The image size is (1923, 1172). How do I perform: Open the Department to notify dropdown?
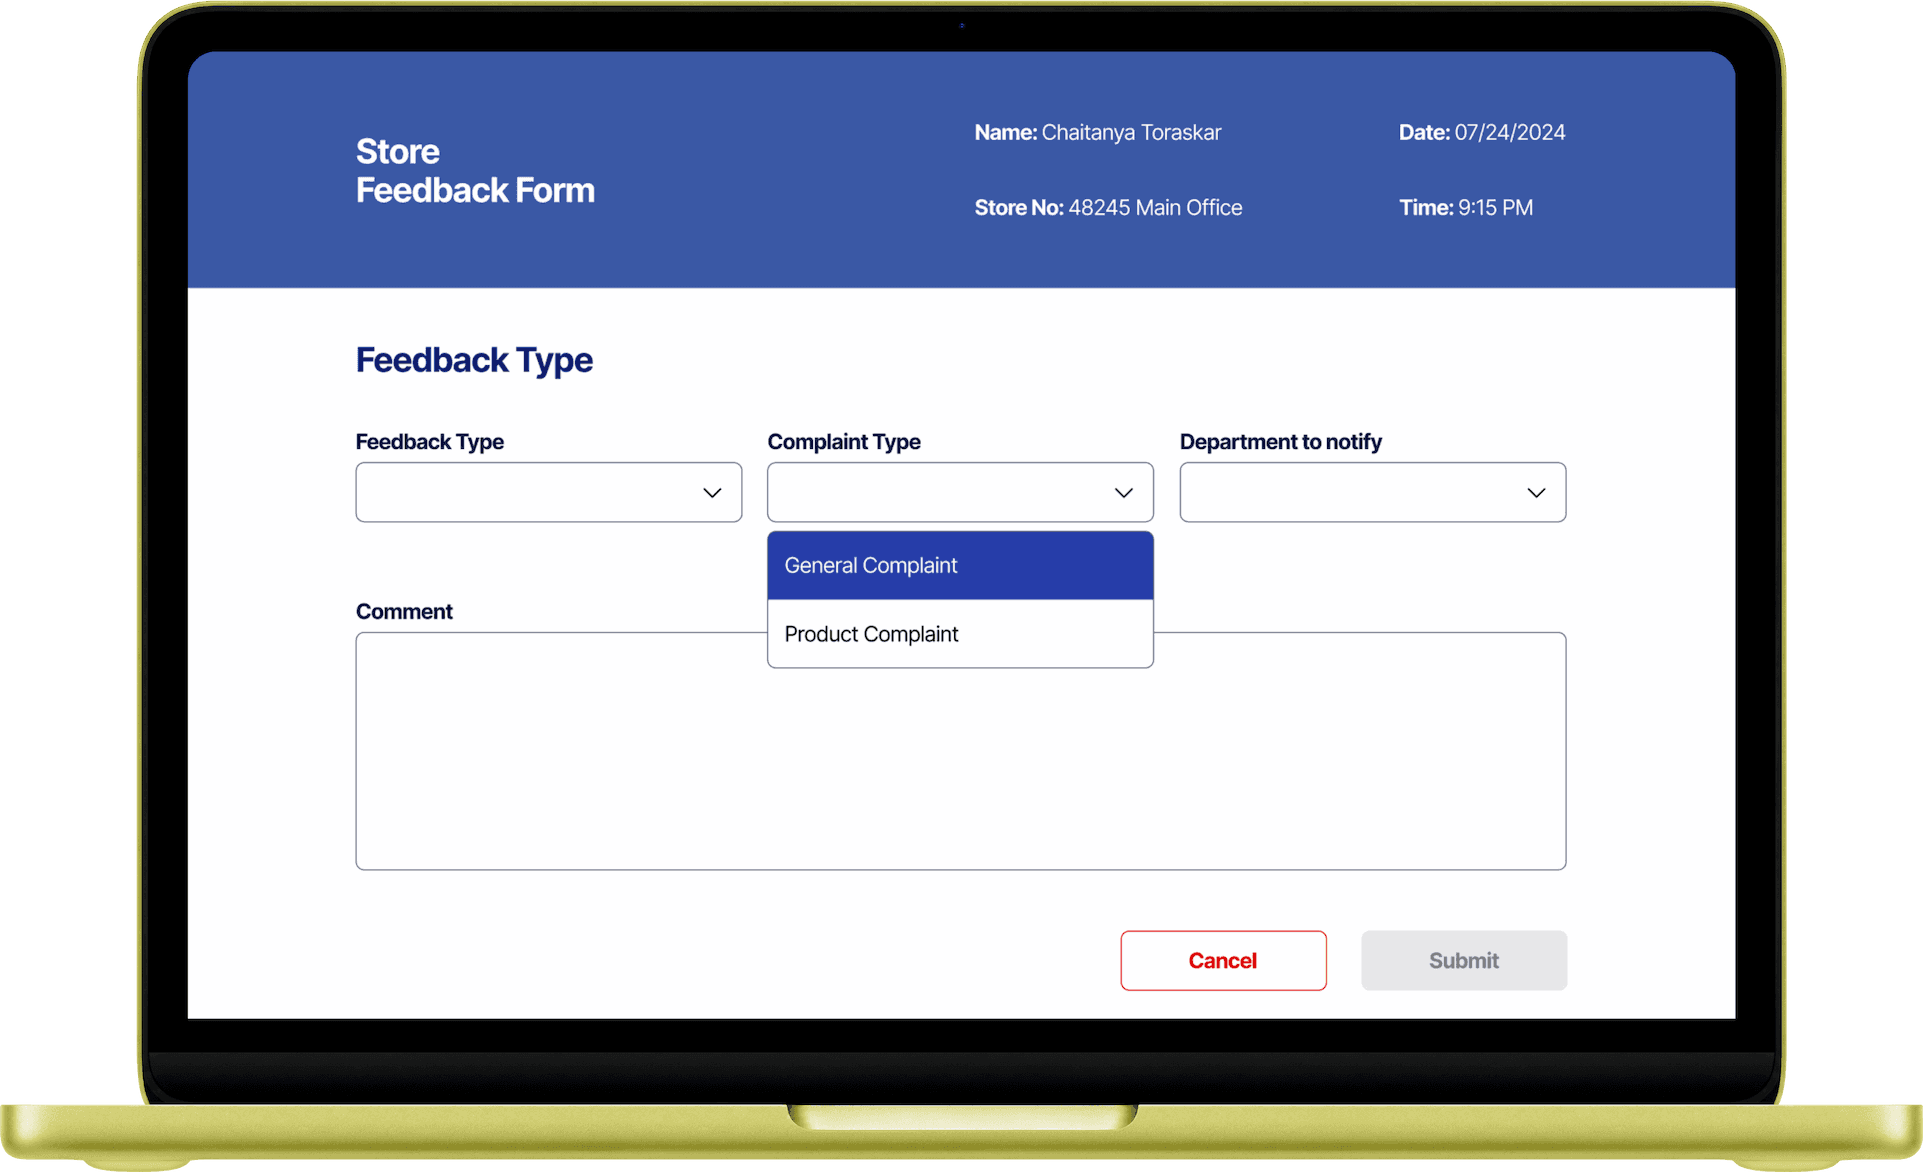(x=1372, y=492)
